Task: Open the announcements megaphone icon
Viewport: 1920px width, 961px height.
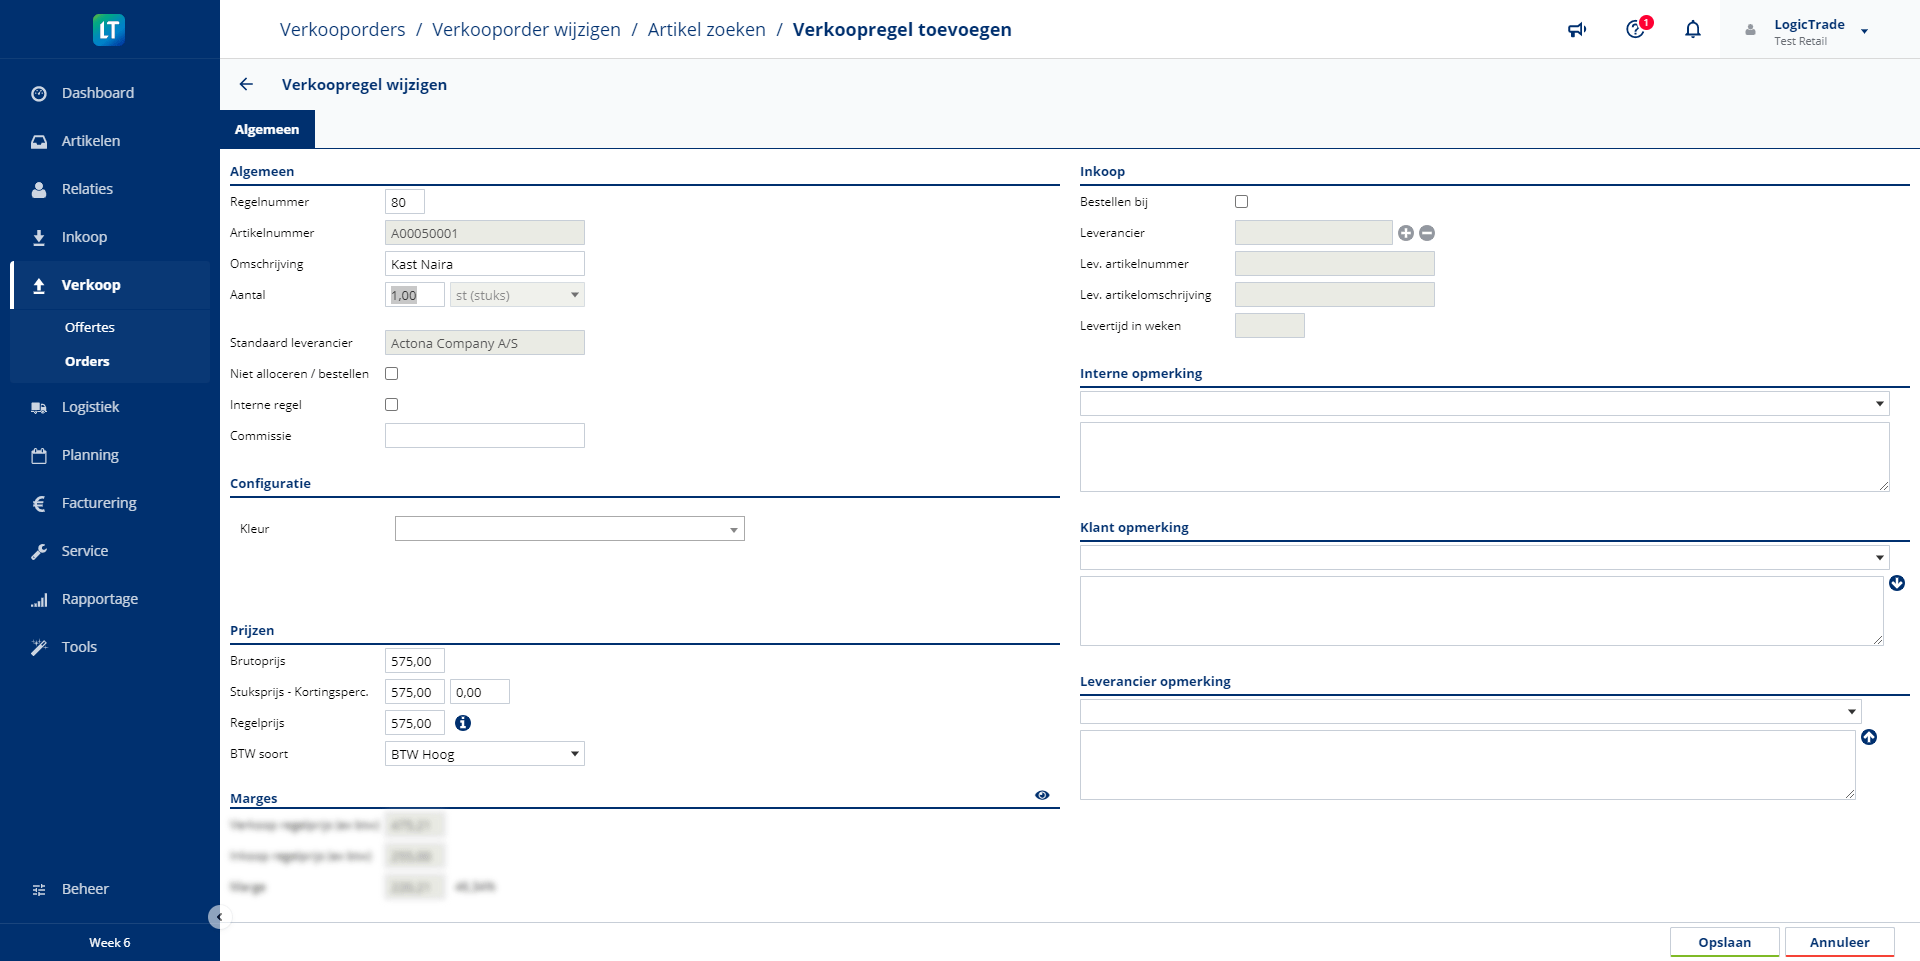Action: click(1577, 30)
